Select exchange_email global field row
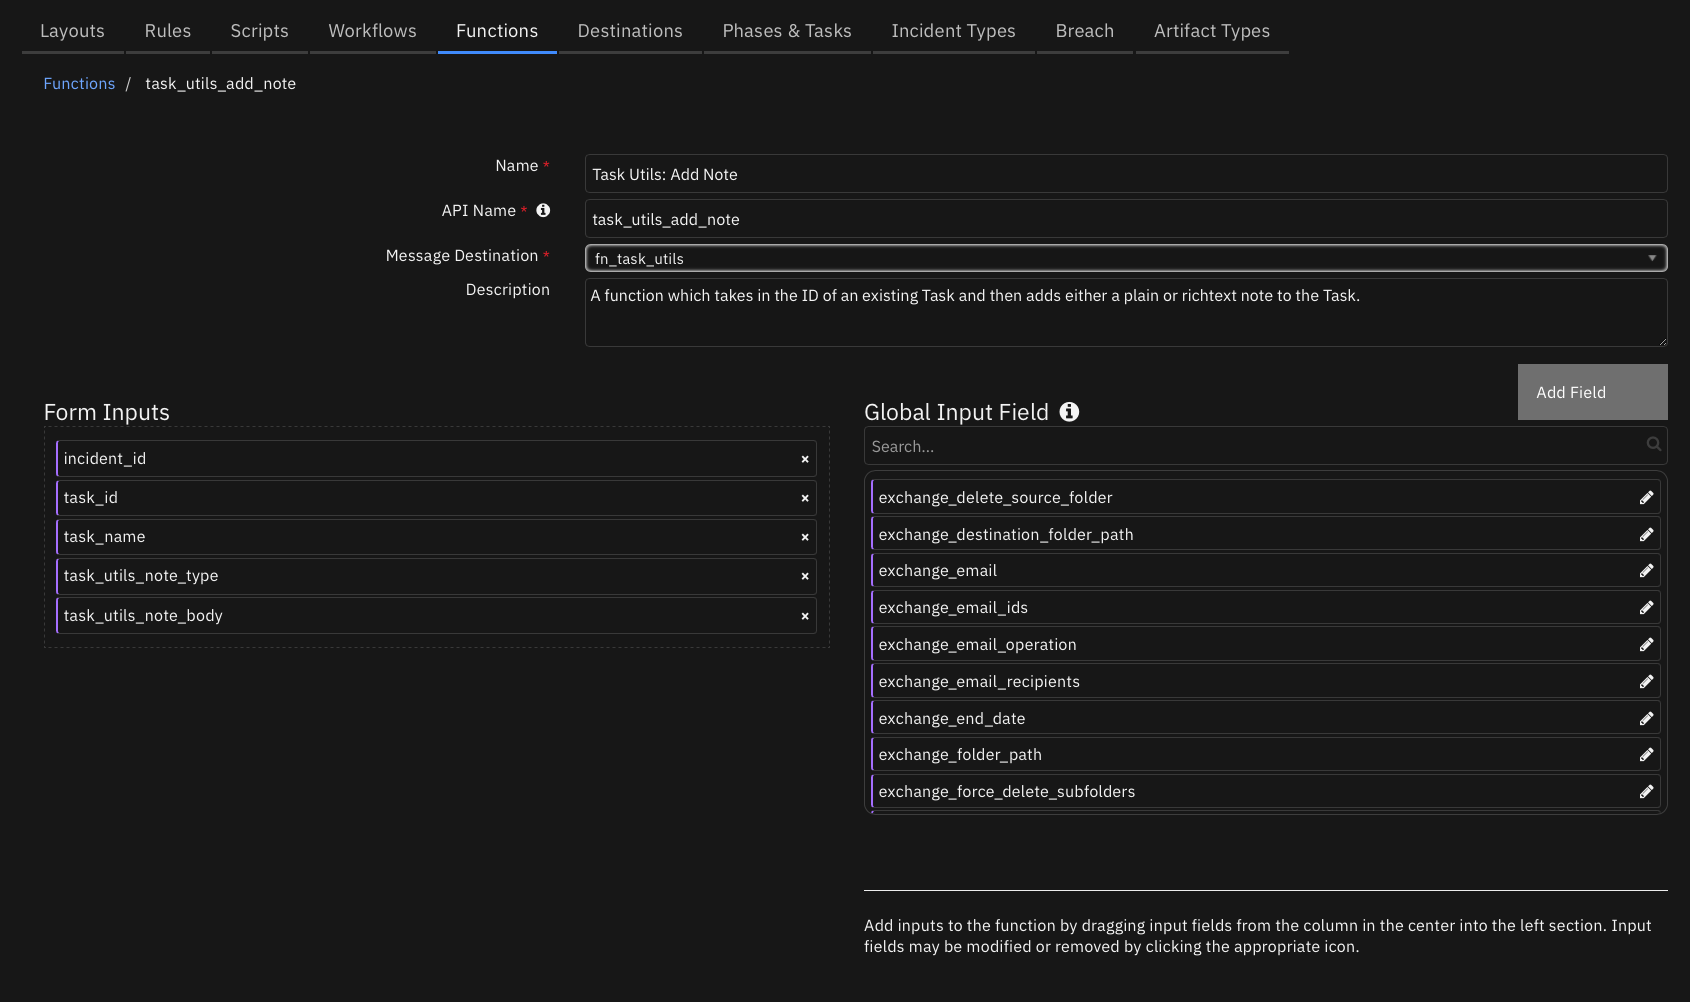 click(1266, 571)
